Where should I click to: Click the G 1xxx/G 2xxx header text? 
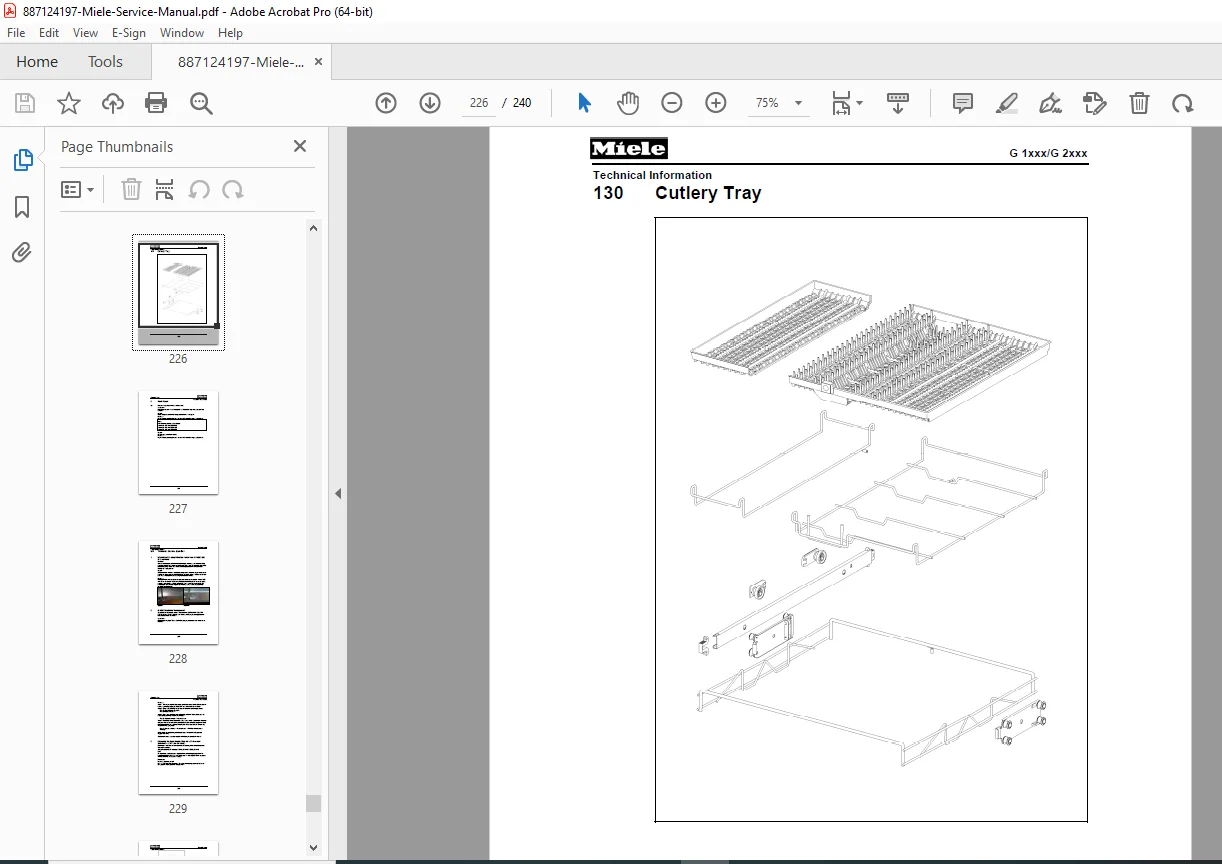pyautogui.click(x=1048, y=154)
